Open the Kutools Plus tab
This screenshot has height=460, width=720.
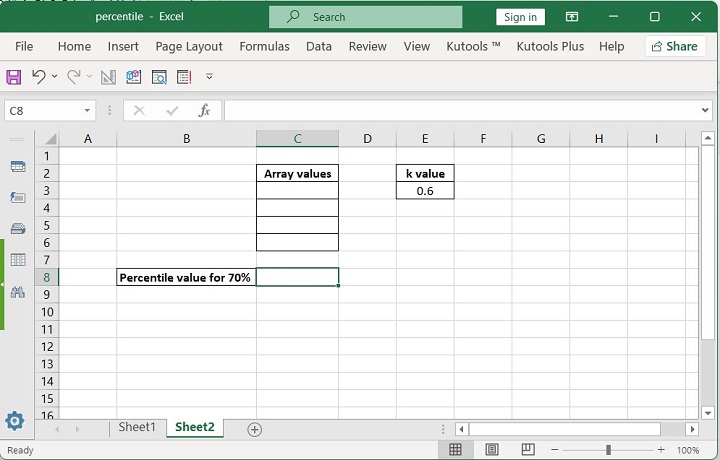pyautogui.click(x=550, y=46)
